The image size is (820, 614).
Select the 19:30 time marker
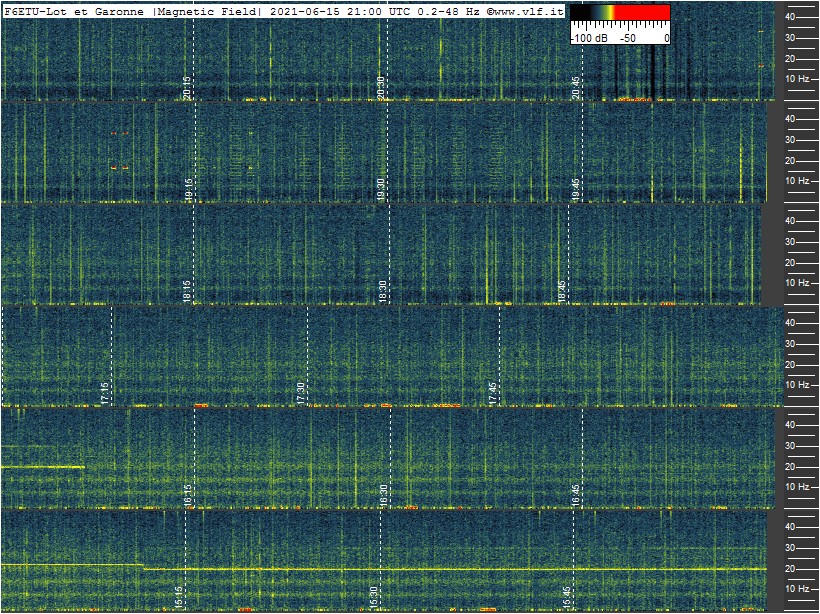coord(382,189)
